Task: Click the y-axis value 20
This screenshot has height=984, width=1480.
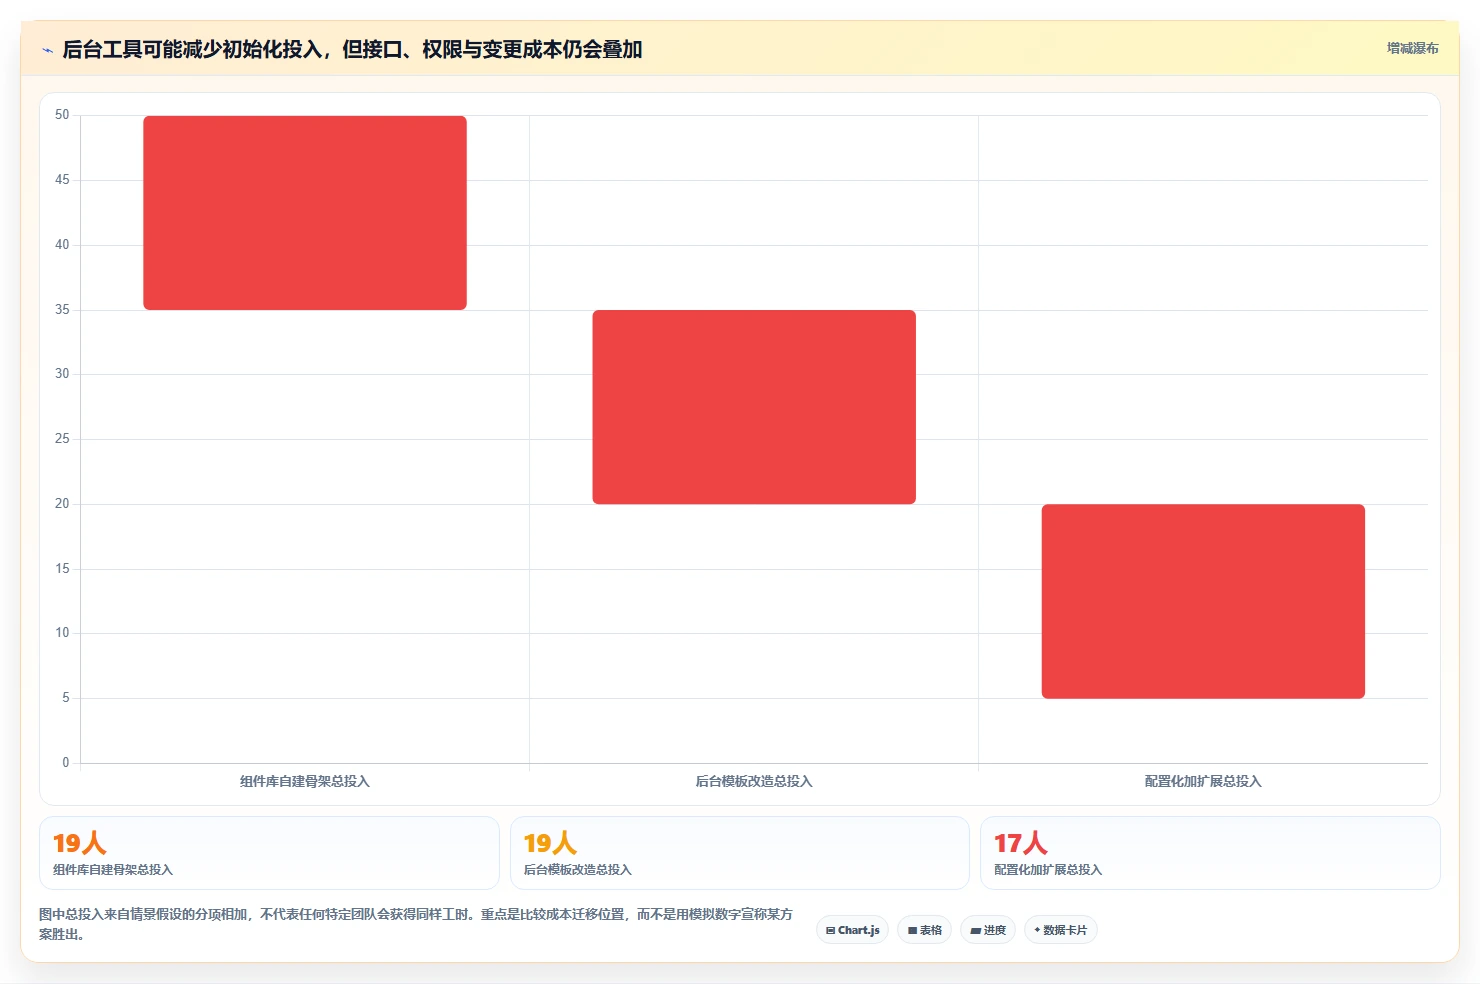Action: [62, 504]
